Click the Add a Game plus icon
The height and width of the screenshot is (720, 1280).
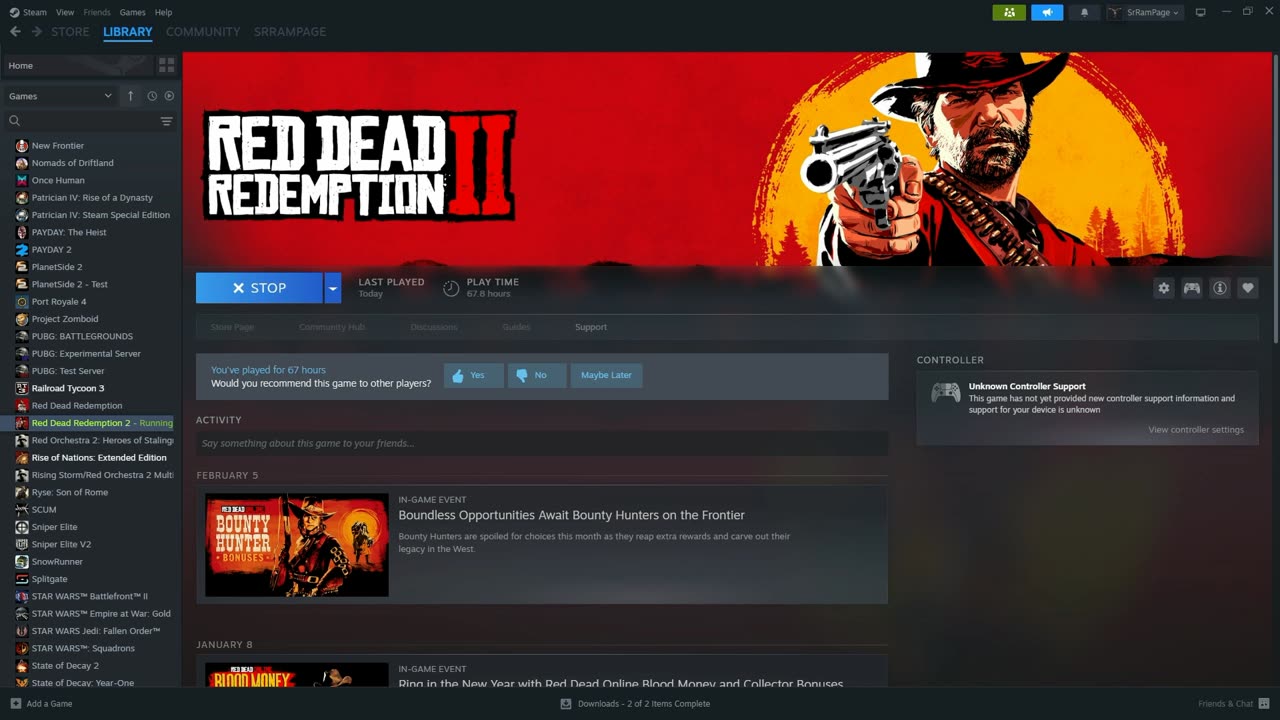(x=15, y=703)
